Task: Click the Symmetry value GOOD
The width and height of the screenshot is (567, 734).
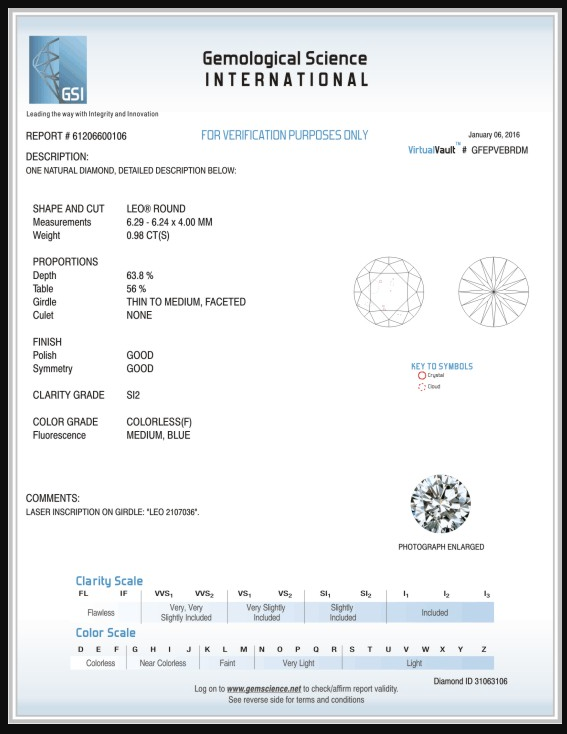Action: pyautogui.click(x=140, y=369)
